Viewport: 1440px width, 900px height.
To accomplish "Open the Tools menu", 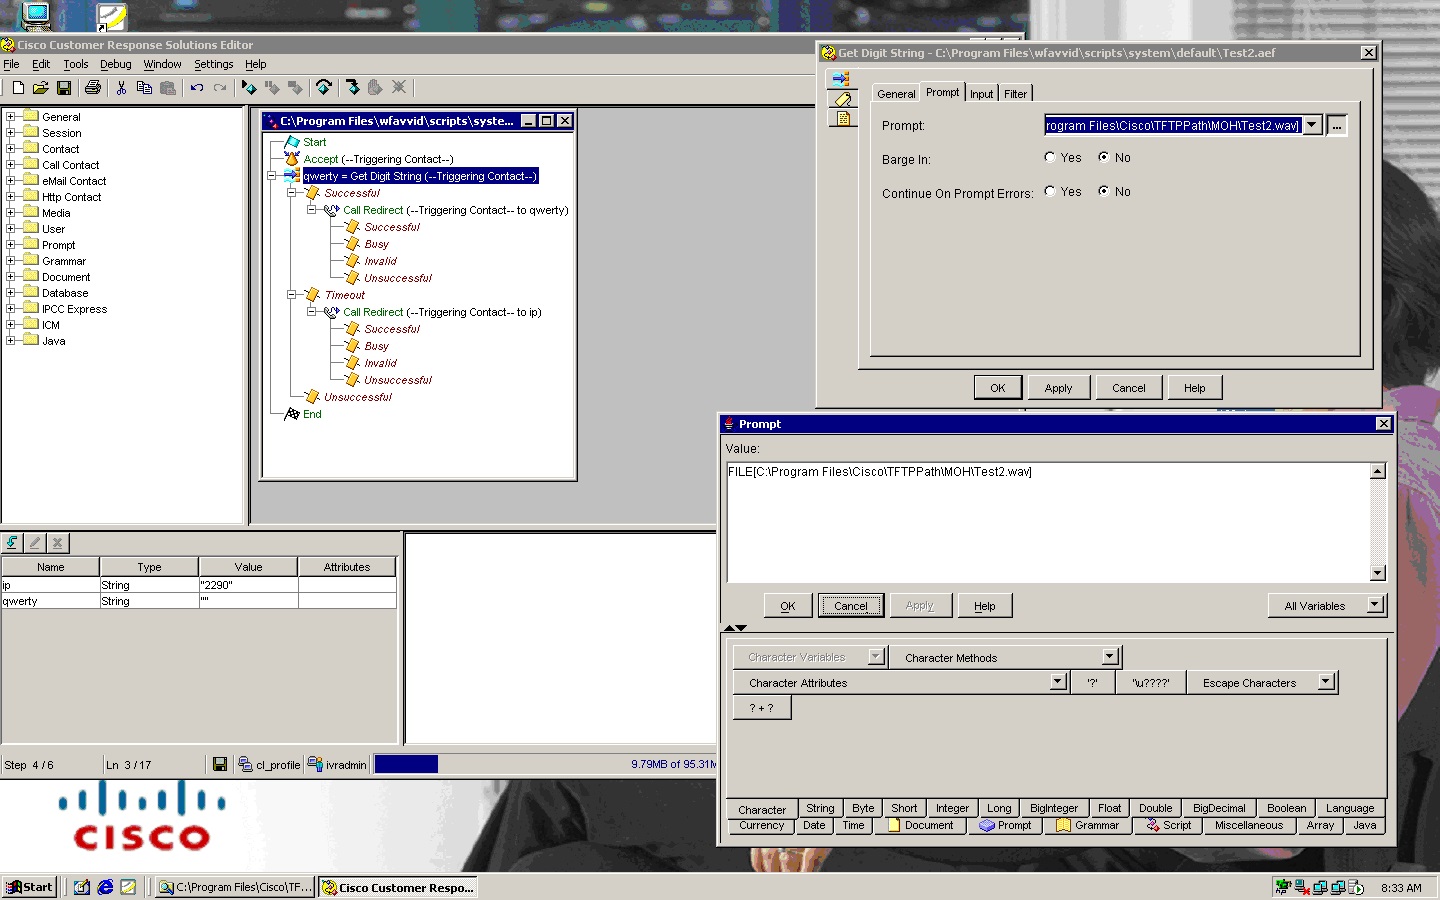I will [x=76, y=64].
